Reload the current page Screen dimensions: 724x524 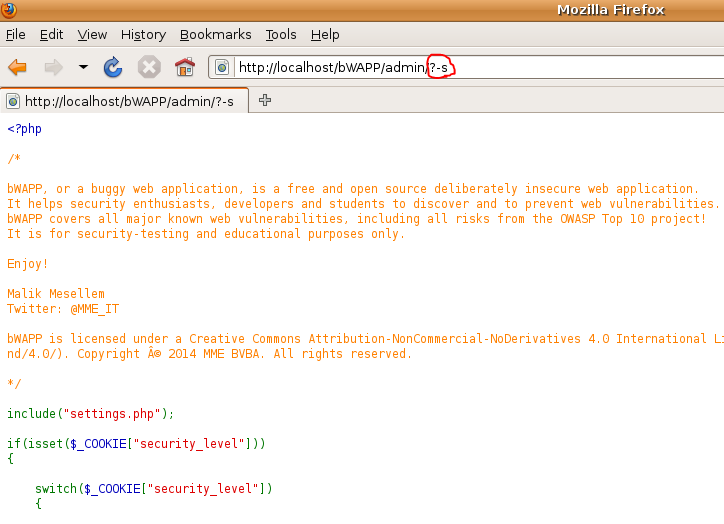click(113, 67)
